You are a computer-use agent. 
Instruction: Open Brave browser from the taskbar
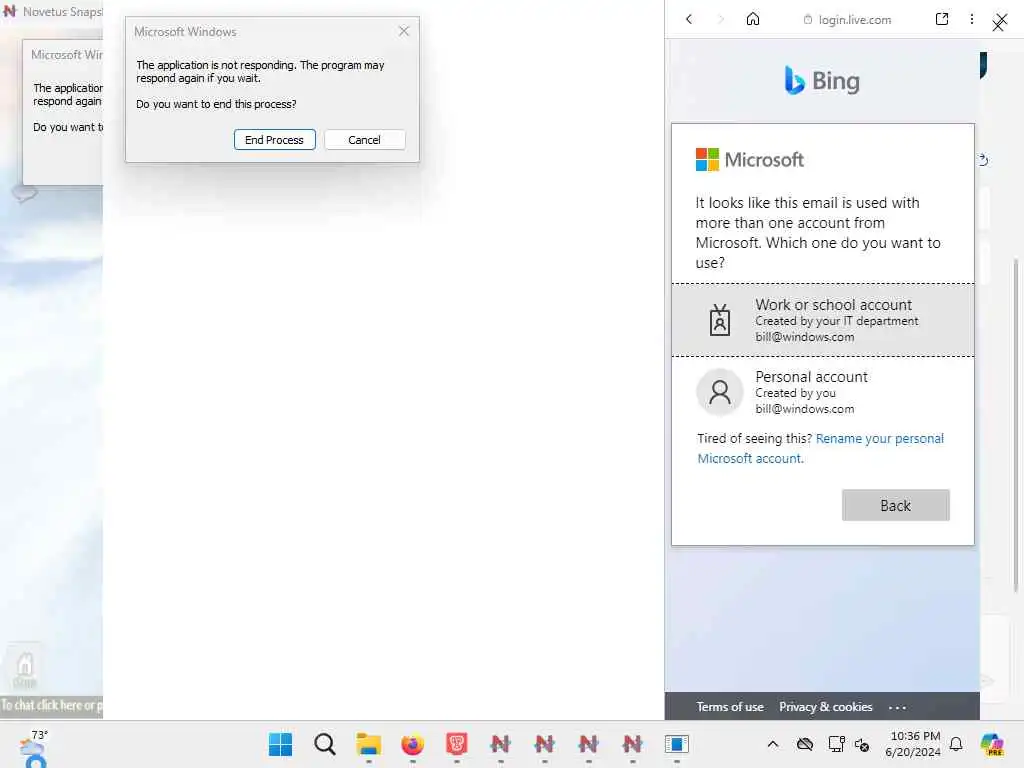point(456,744)
